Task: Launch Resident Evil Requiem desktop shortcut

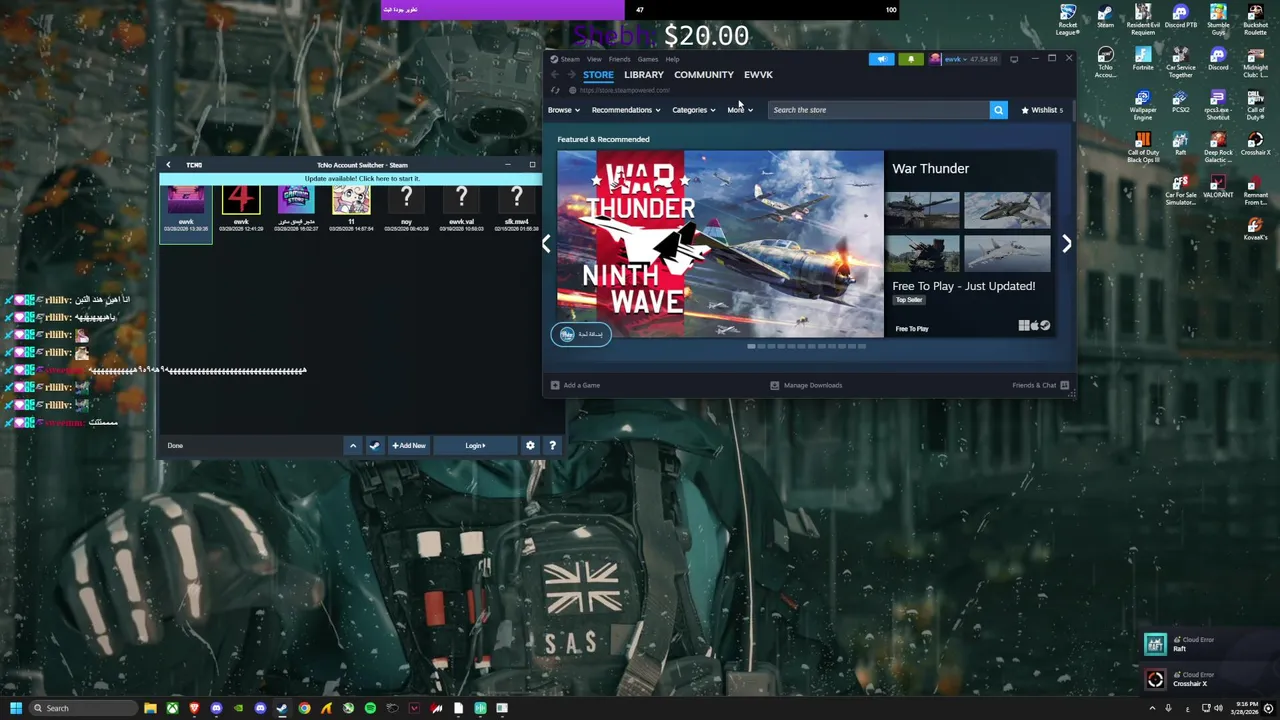Action: [1143, 19]
